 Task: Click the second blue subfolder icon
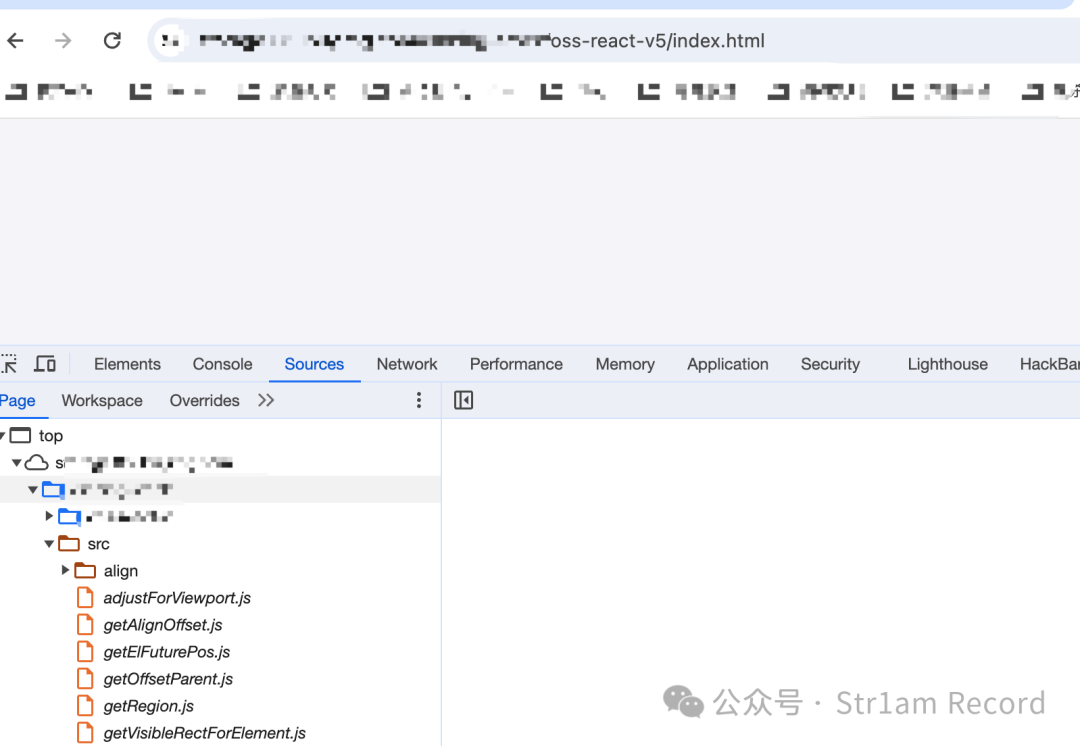(70, 516)
